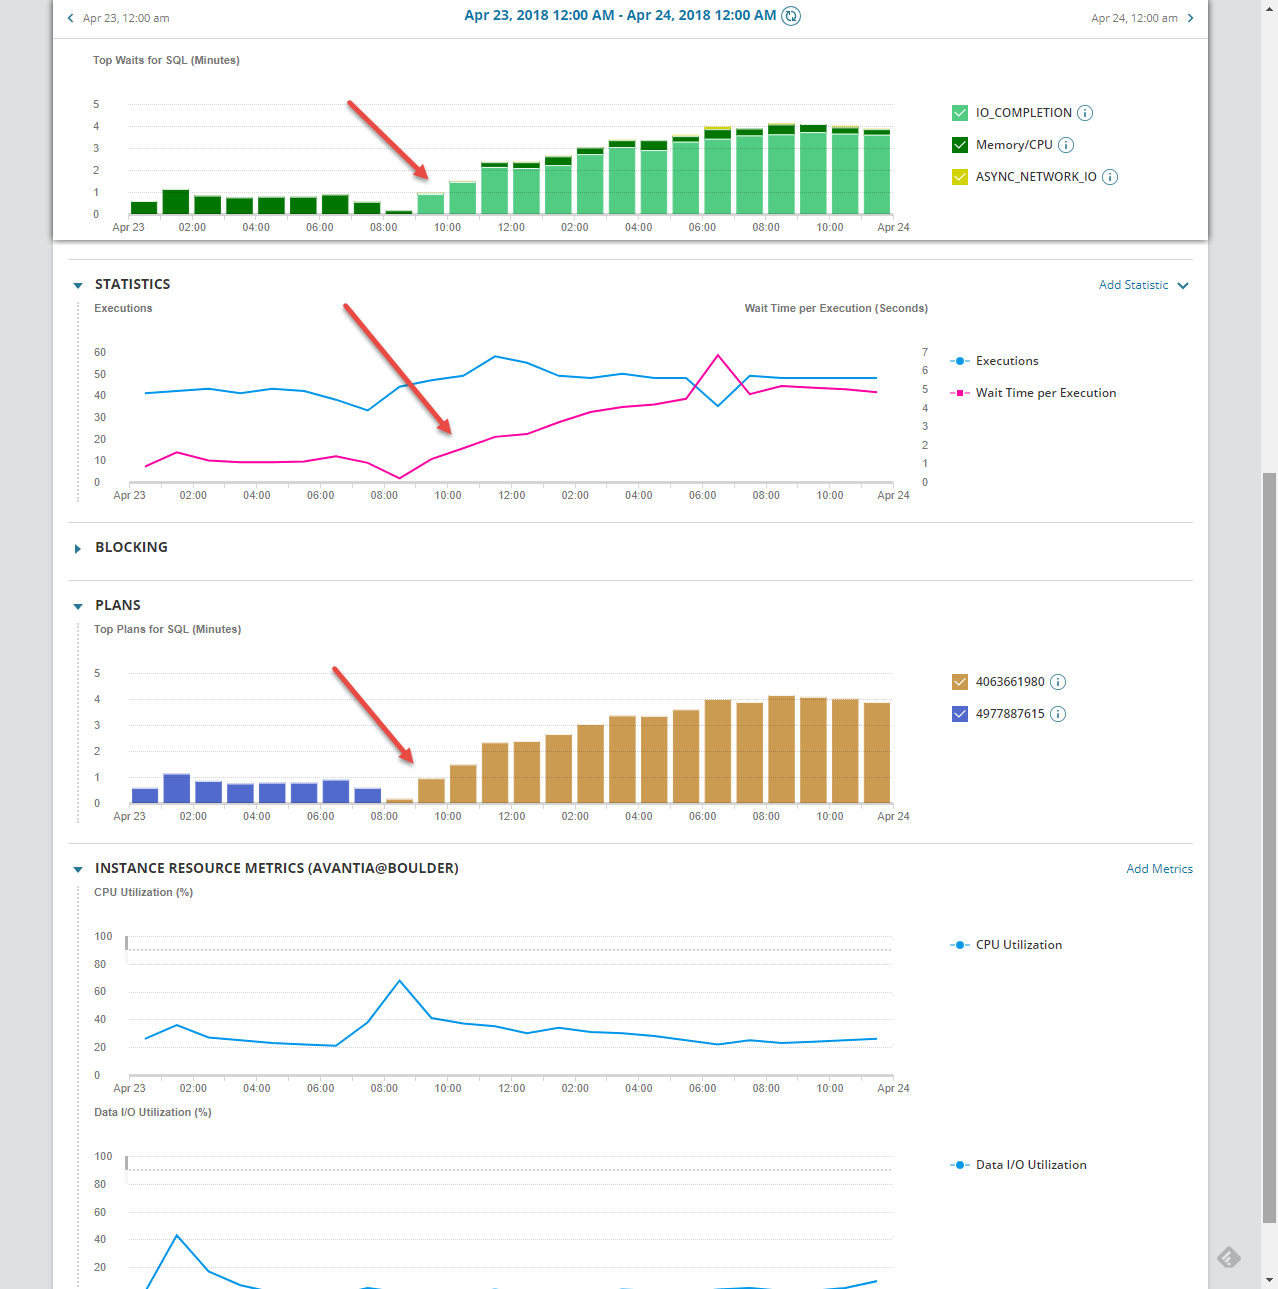The height and width of the screenshot is (1289, 1278).
Task: Collapse the PLANS section
Action: [x=78, y=606]
